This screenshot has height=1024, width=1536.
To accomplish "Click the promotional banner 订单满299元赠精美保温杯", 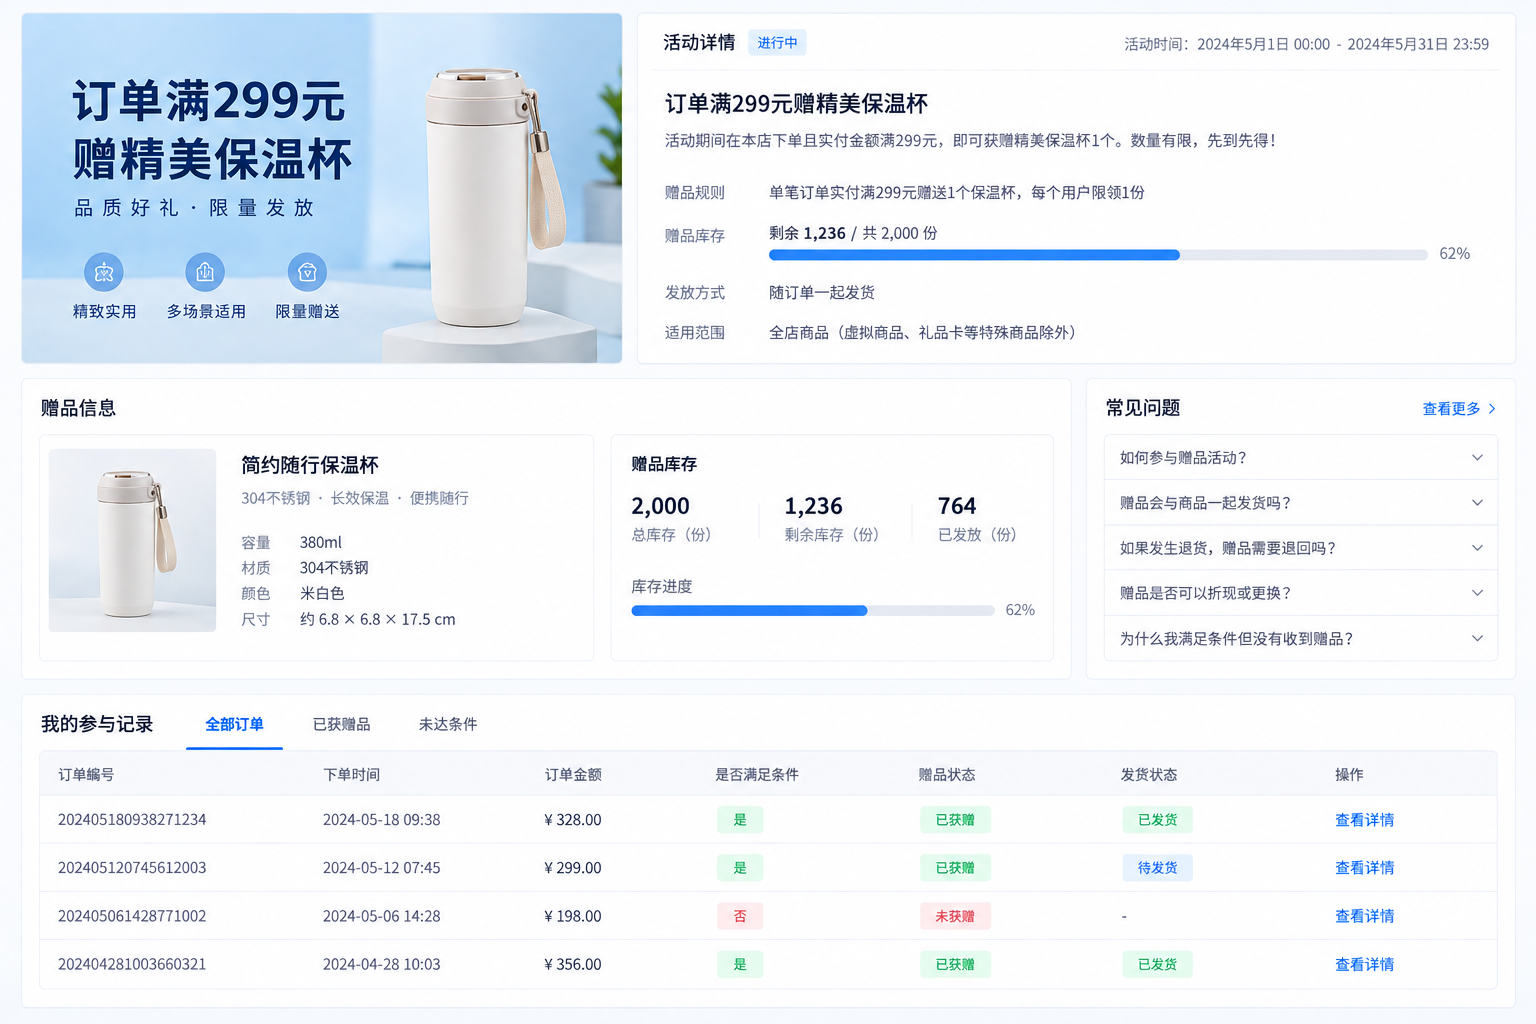I will tap(322, 188).
